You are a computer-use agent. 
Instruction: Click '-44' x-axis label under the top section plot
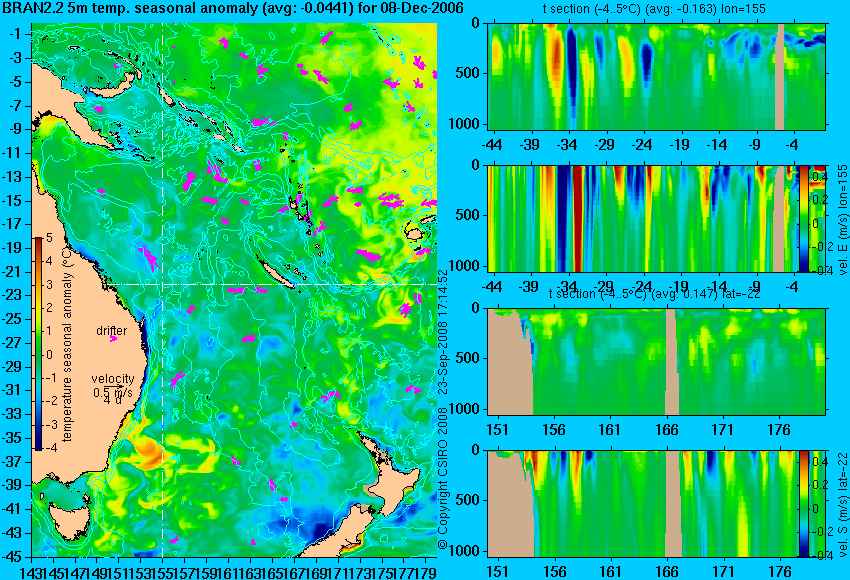[493, 145]
